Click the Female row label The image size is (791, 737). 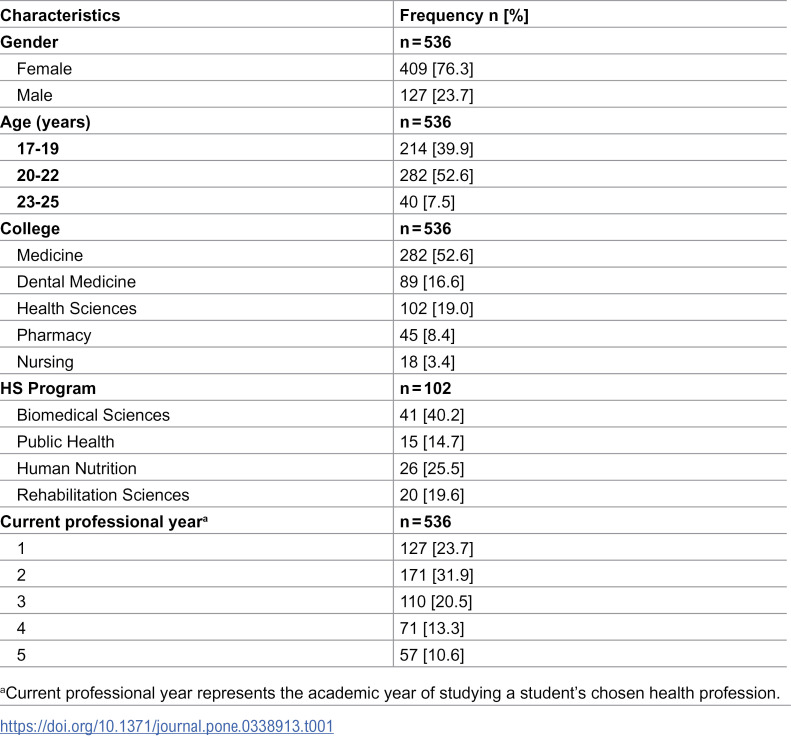pos(44,69)
